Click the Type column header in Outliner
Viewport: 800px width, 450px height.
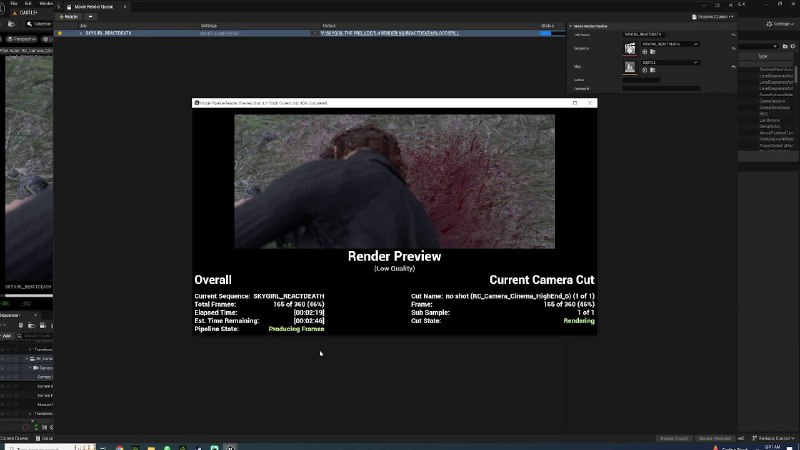762,56
